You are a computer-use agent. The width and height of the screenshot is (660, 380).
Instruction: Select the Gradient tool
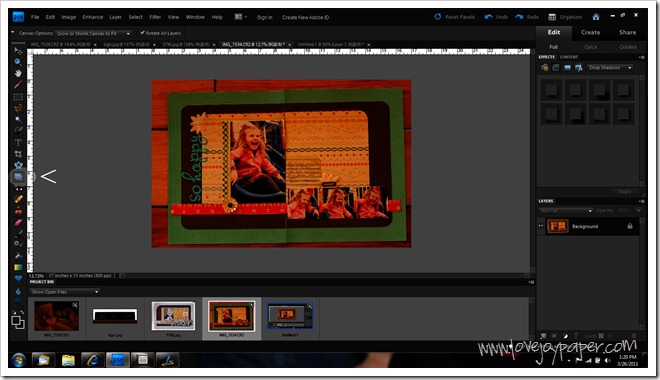(18, 267)
